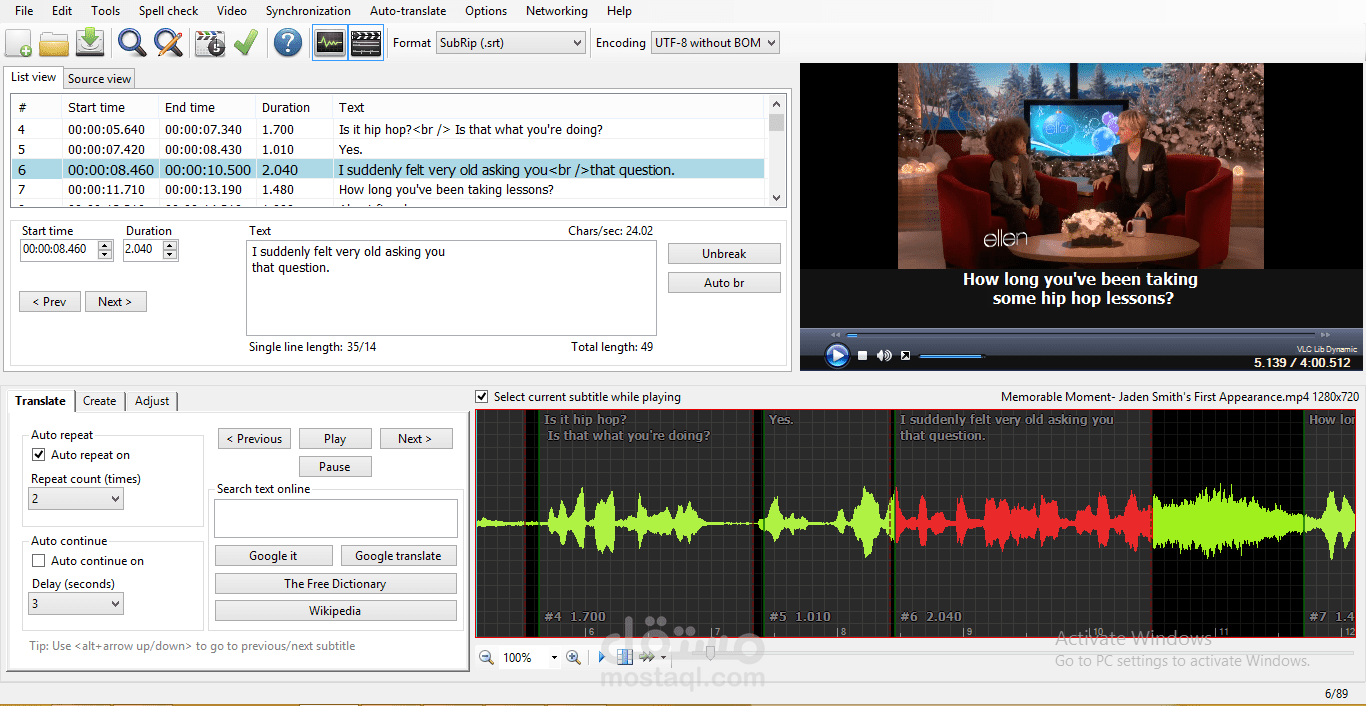
Task: Go to previous line with < Prev
Action: (x=49, y=301)
